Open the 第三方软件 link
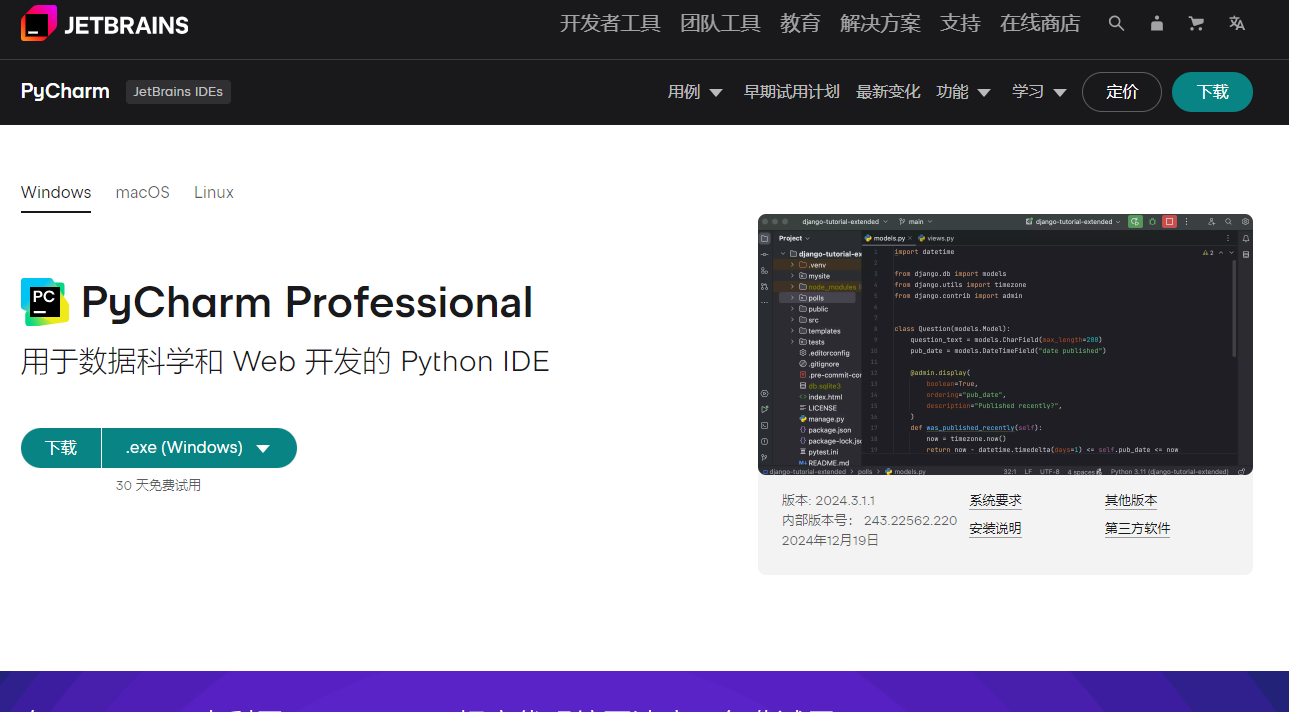The width and height of the screenshot is (1289, 712). coord(1138,529)
